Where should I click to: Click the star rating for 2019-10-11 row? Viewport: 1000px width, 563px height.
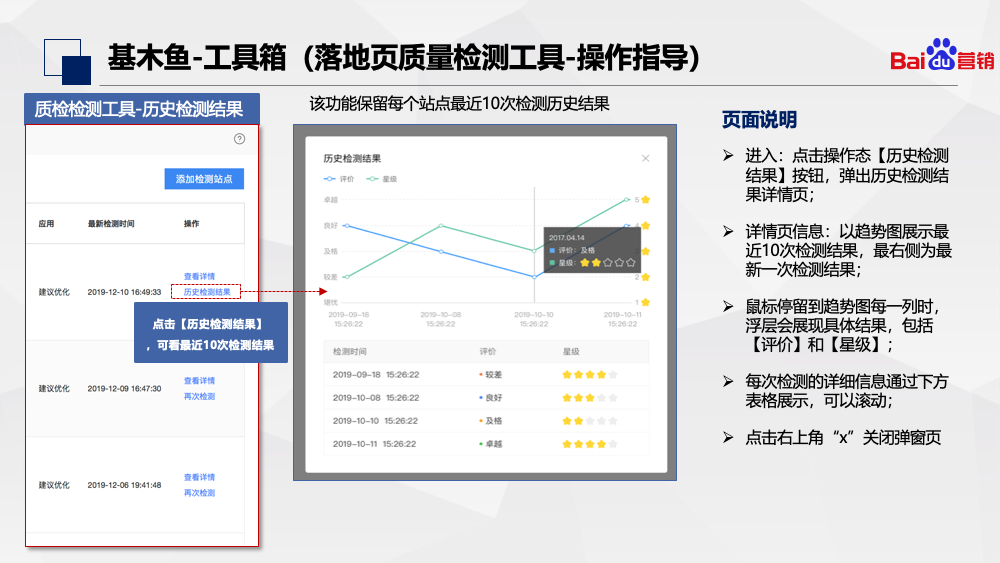tap(590, 444)
